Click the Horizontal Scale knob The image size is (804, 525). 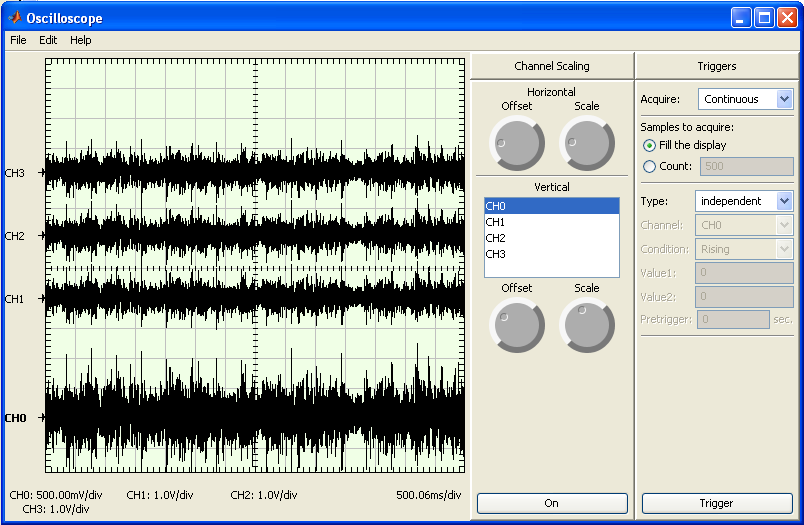pos(587,143)
